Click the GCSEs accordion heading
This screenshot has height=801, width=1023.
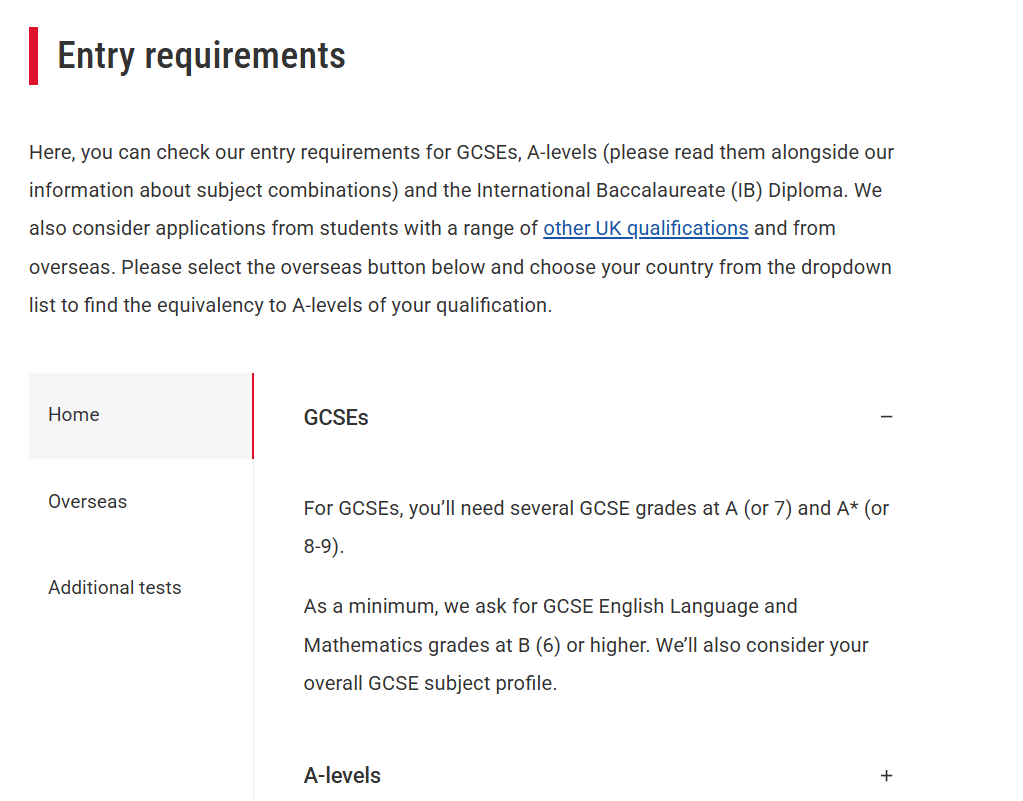click(x=336, y=418)
